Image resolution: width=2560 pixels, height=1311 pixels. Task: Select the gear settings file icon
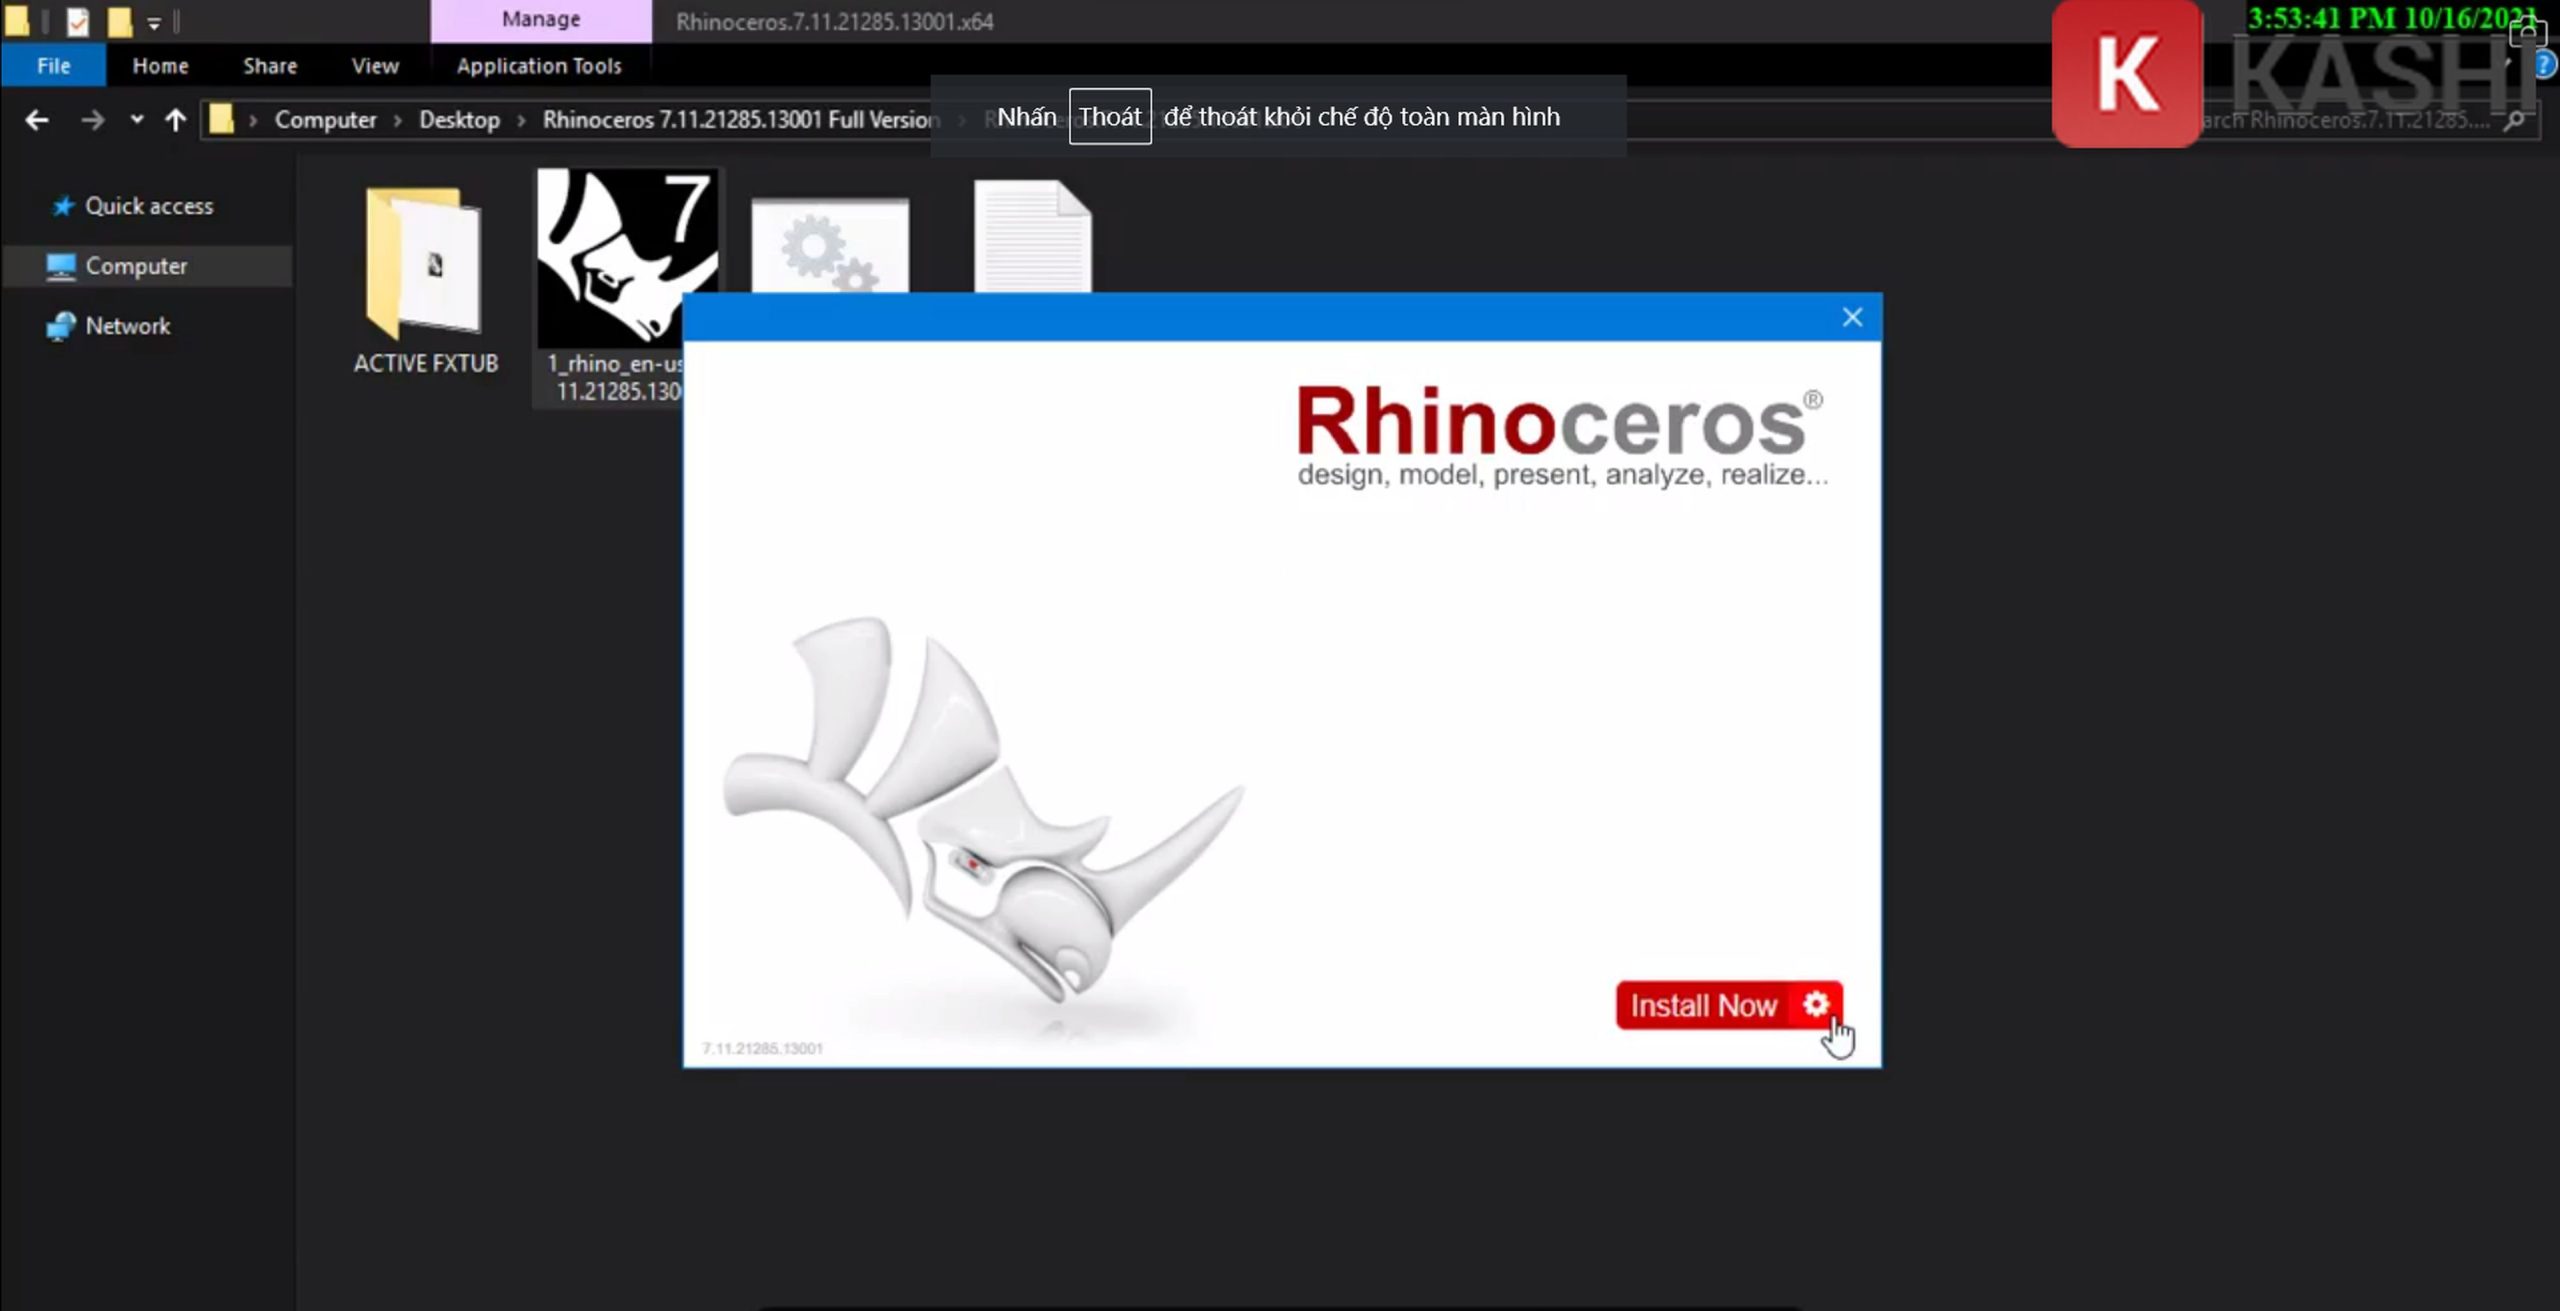click(829, 246)
